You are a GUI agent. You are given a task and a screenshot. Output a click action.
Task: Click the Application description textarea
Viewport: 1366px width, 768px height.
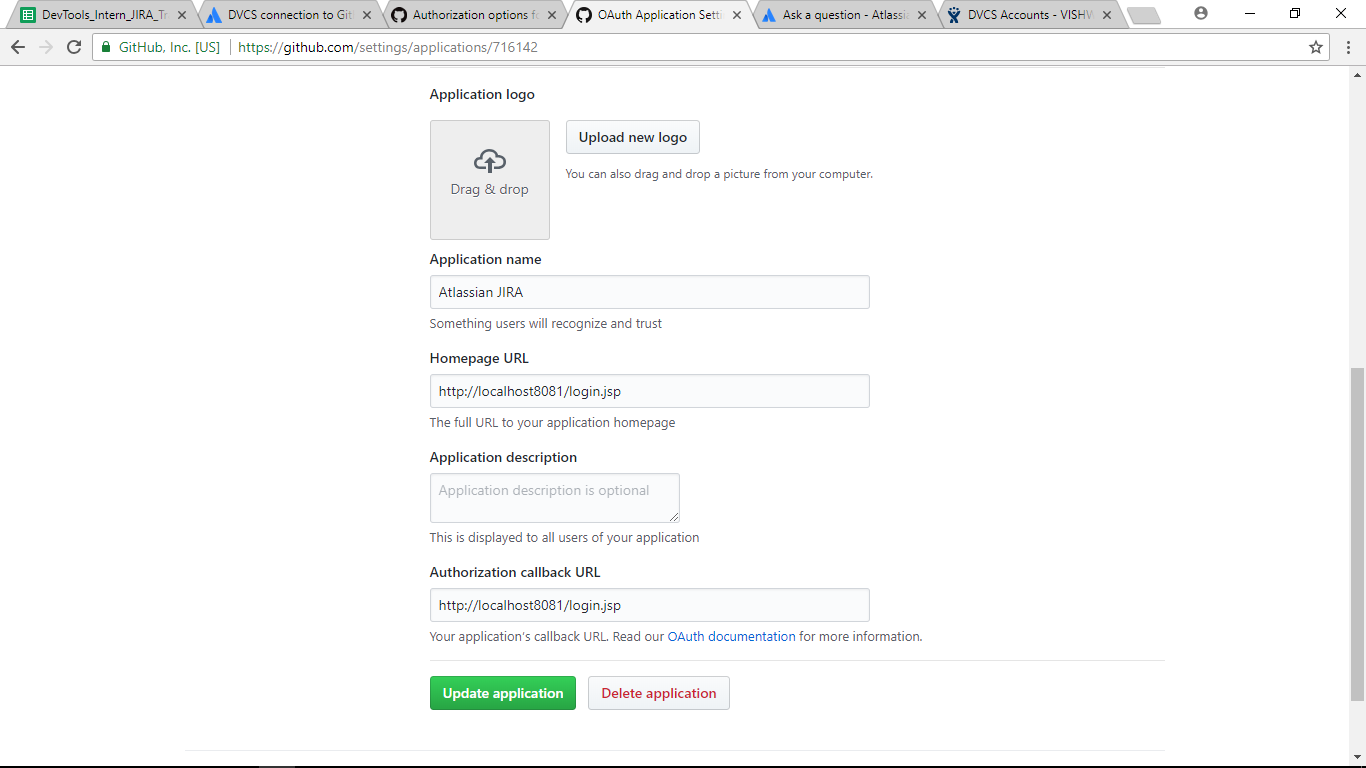point(555,498)
